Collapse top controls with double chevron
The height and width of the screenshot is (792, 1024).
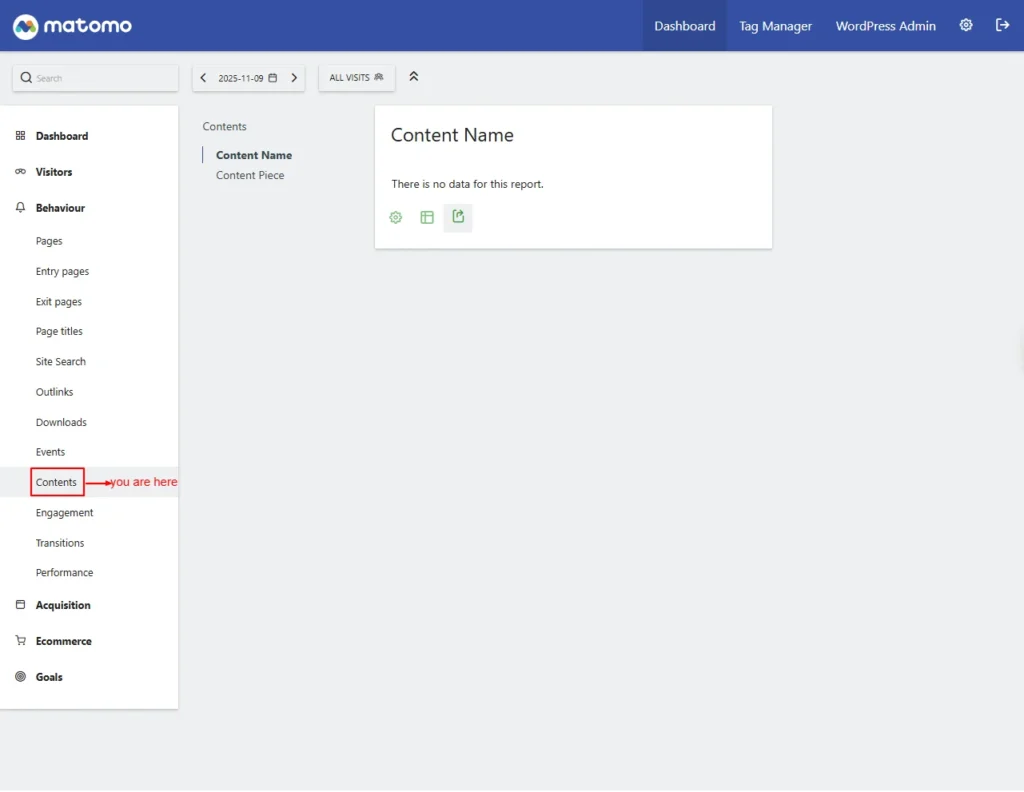[x=414, y=77]
